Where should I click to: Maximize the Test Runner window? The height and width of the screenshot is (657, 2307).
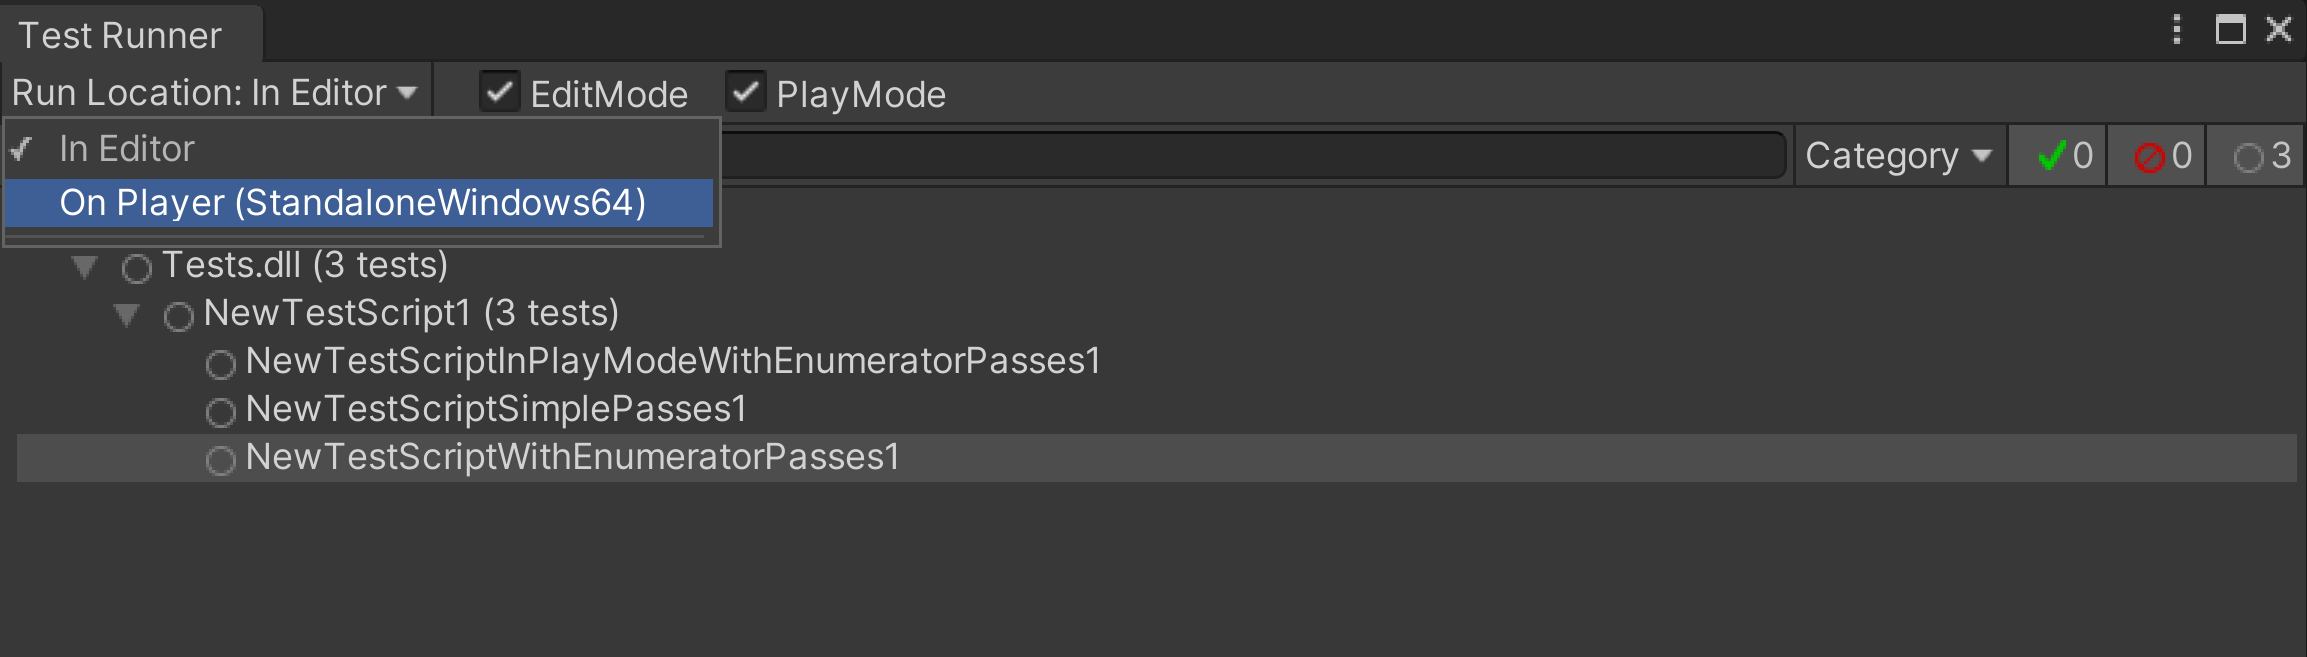point(2231,29)
